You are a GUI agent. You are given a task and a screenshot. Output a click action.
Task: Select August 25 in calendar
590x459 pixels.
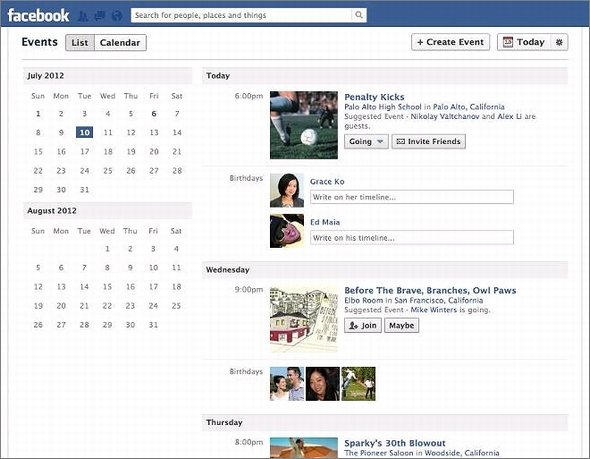[176, 306]
